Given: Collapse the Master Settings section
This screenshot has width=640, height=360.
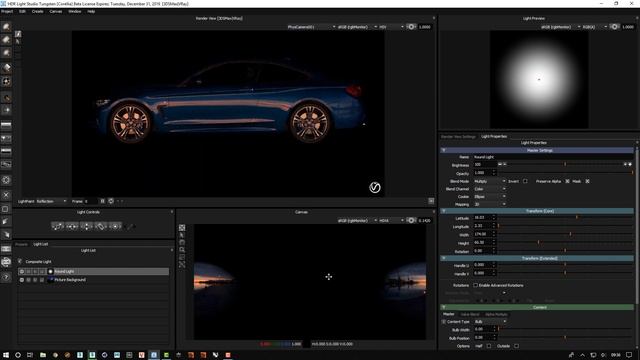Looking at the screenshot, I should 444,151.
